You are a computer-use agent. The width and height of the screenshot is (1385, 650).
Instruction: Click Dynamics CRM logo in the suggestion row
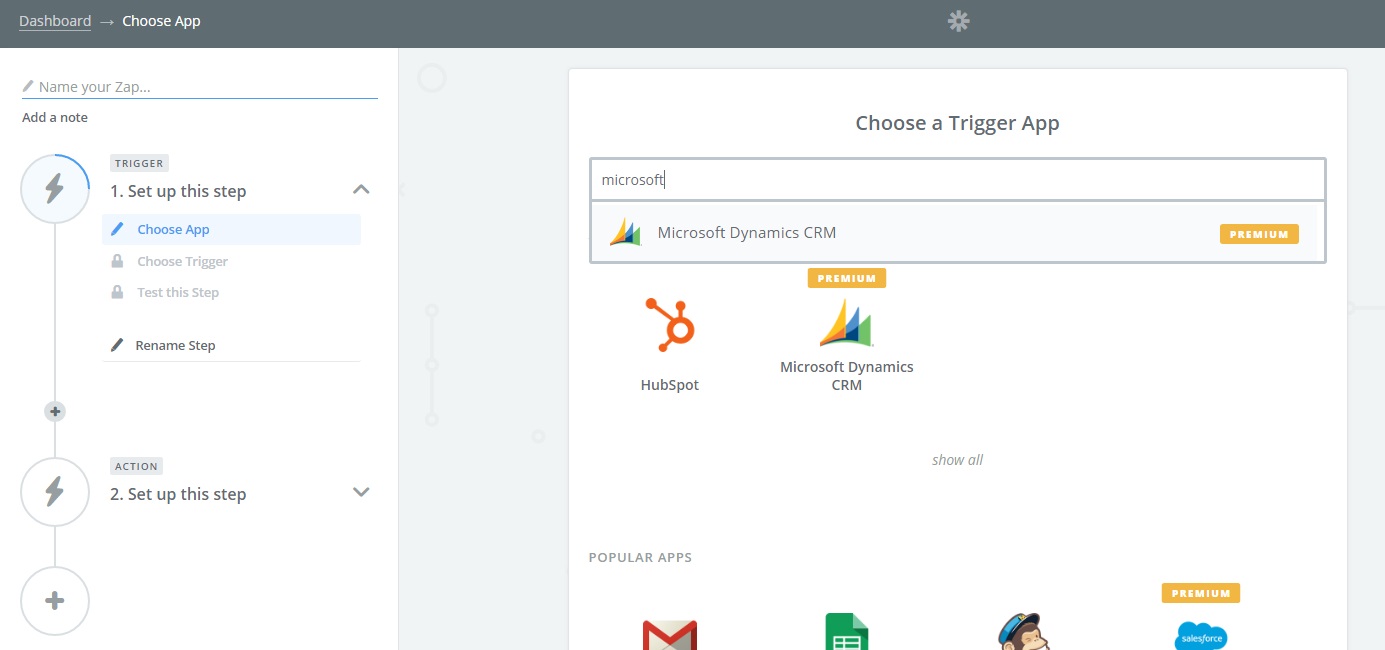[x=626, y=232]
